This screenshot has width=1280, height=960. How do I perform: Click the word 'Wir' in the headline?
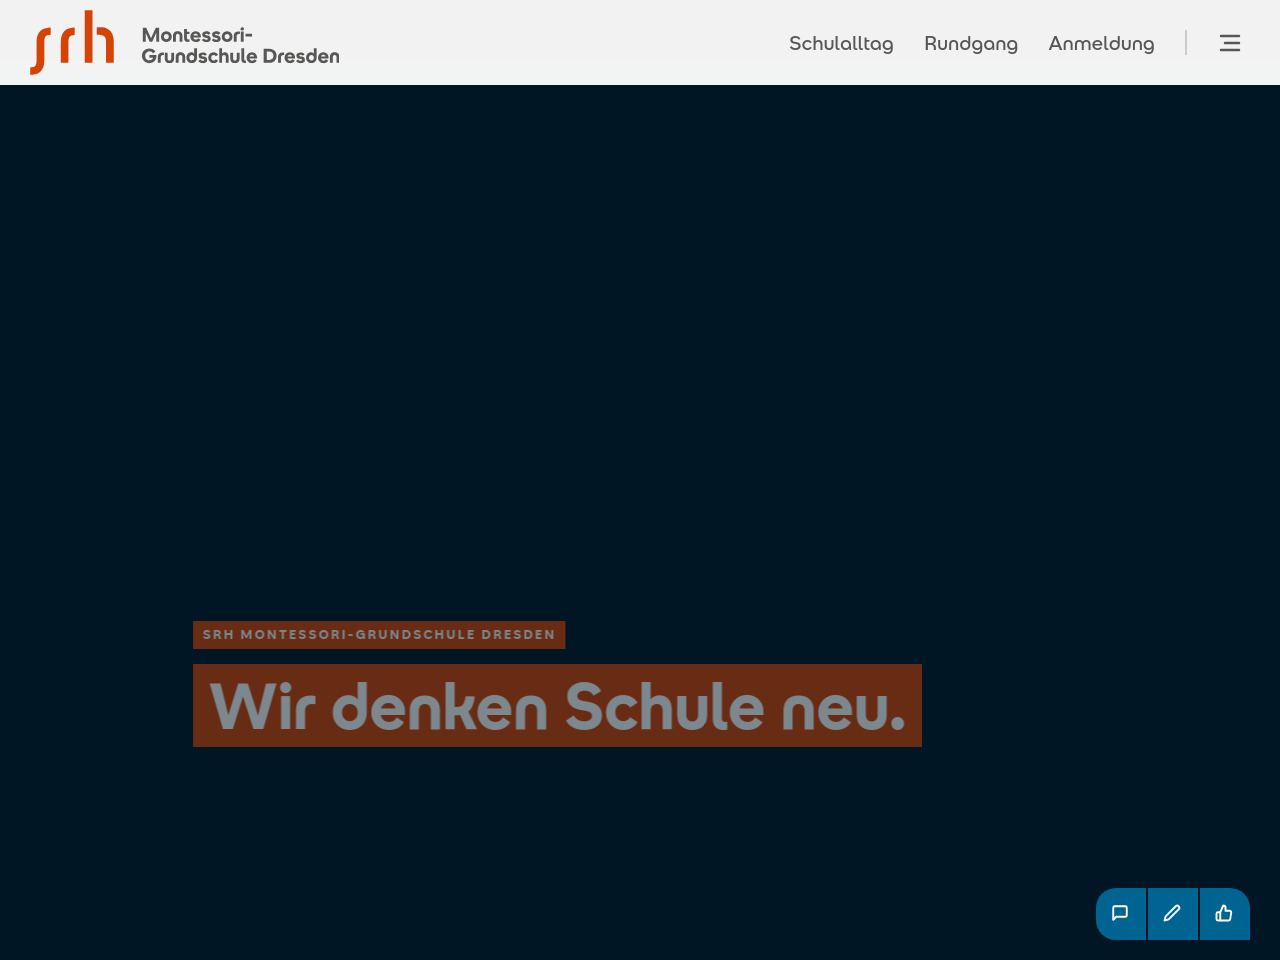point(262,706)
